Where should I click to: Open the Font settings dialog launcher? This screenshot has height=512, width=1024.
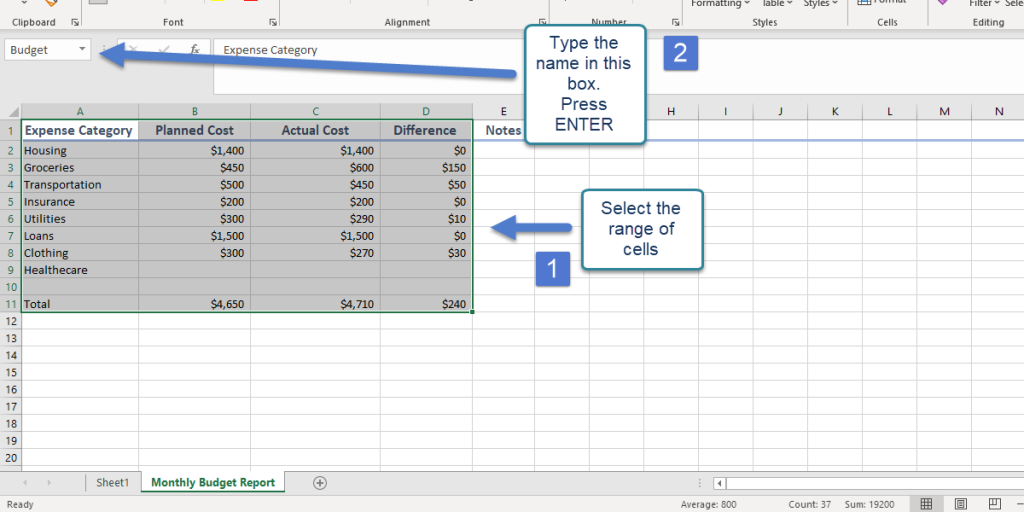pyautogui.click(x=272, y=23)
